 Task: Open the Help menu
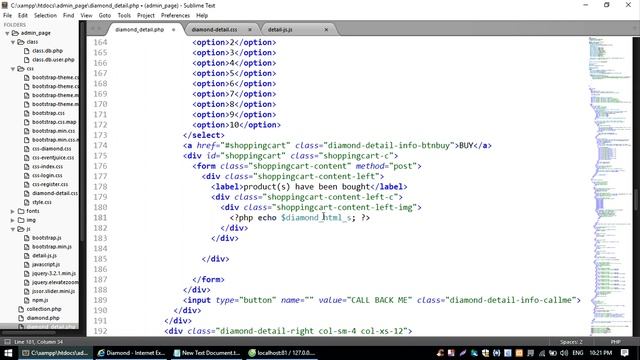click(202, 16)
